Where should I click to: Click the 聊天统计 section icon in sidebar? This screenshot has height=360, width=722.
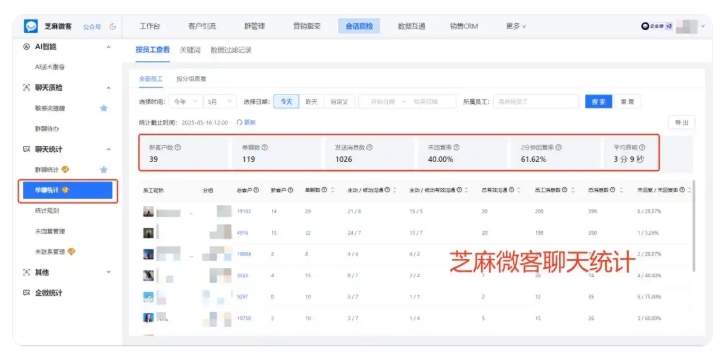pyautogui.click(x=26, y=149)
